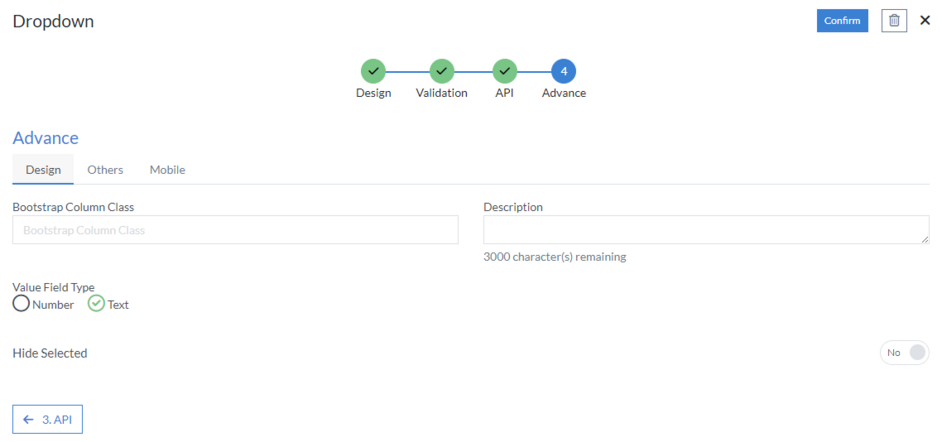
Task: Jump to API step checkmark
Action: pyautogui.click(x=505, y=71)
